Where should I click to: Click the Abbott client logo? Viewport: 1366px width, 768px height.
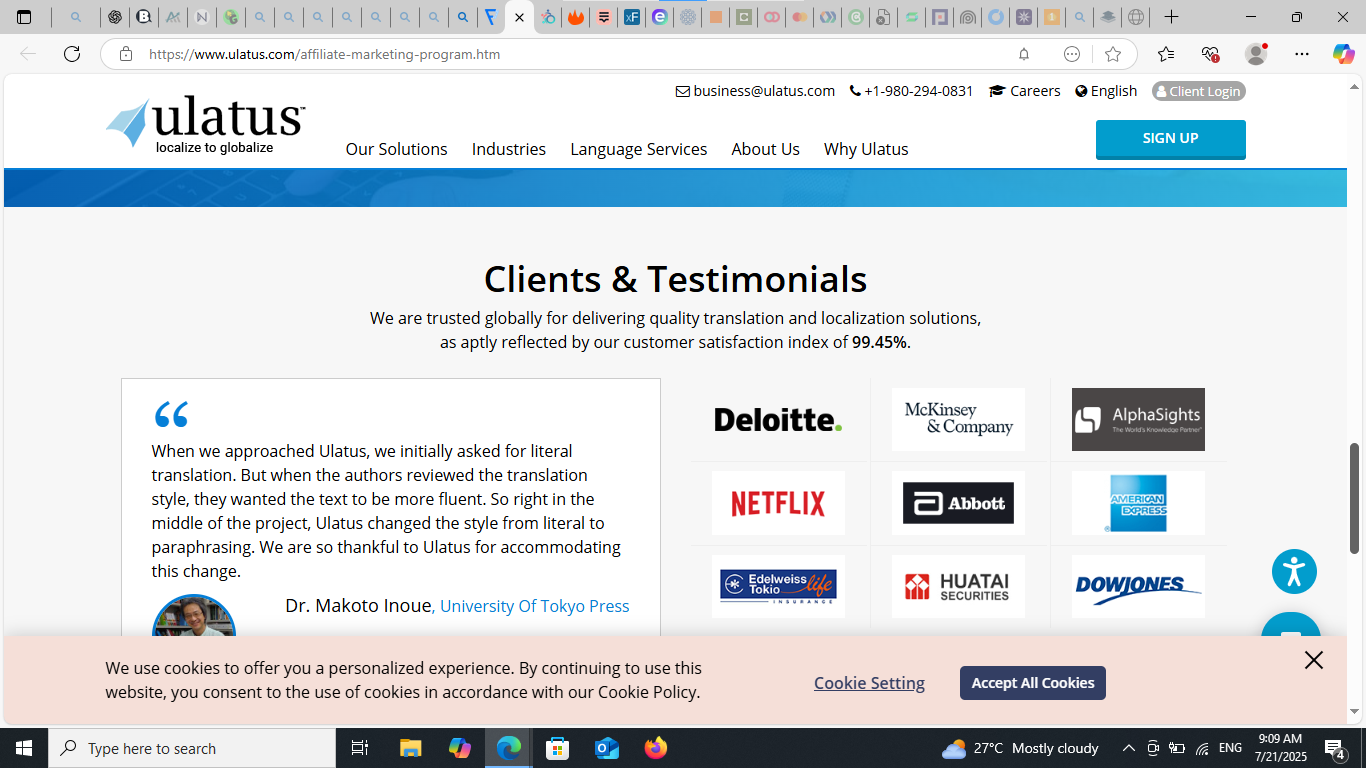click(x=958, y=503)
